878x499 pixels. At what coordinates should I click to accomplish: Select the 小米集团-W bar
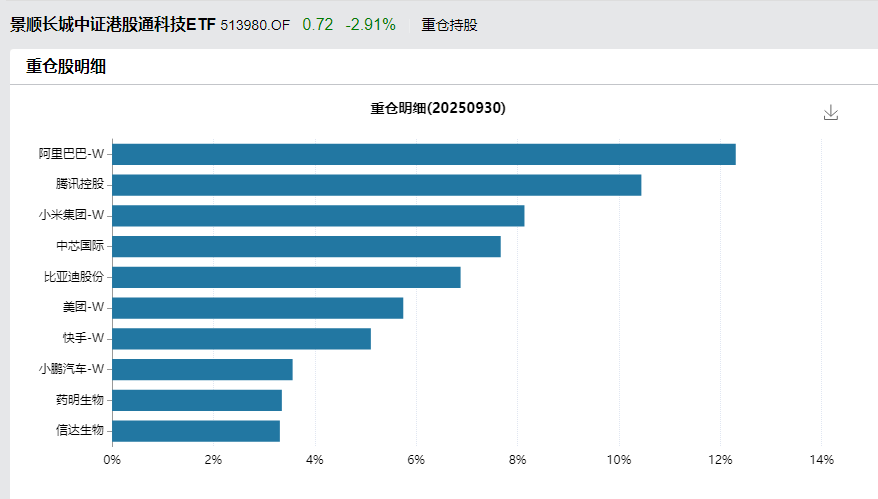click(318, 216)
